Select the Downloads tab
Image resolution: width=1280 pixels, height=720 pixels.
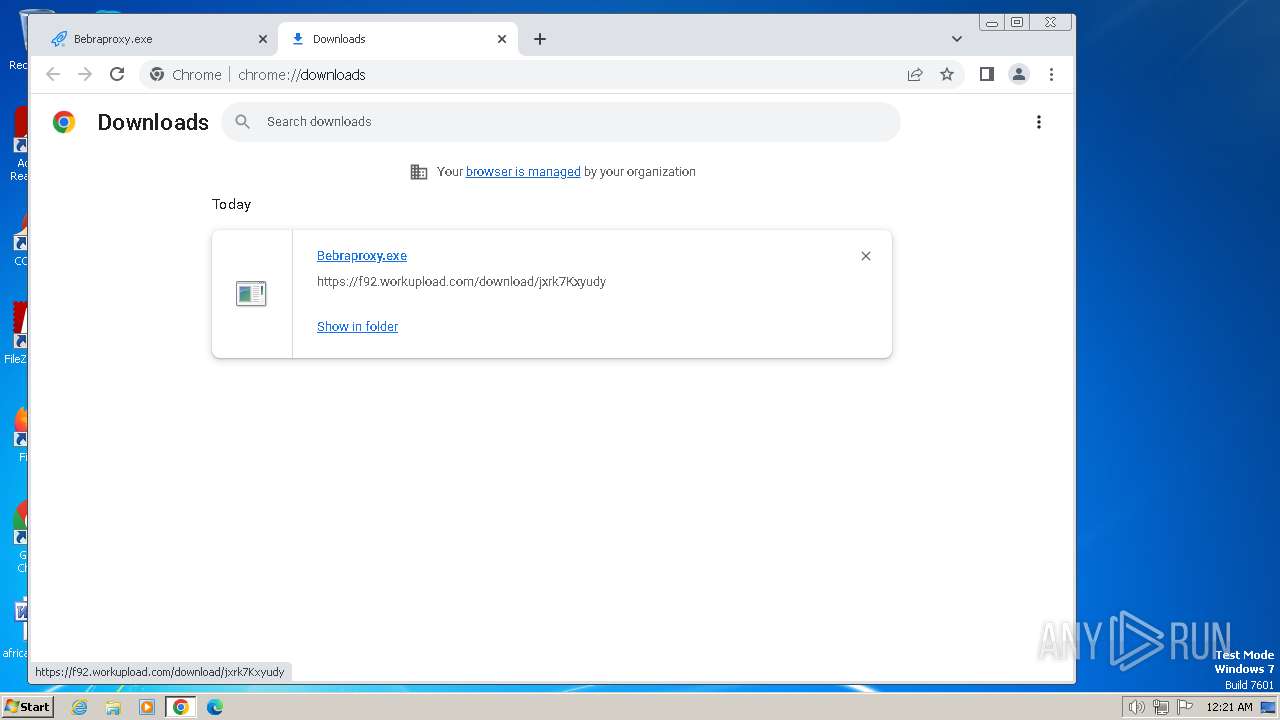[x=397, y=39]
